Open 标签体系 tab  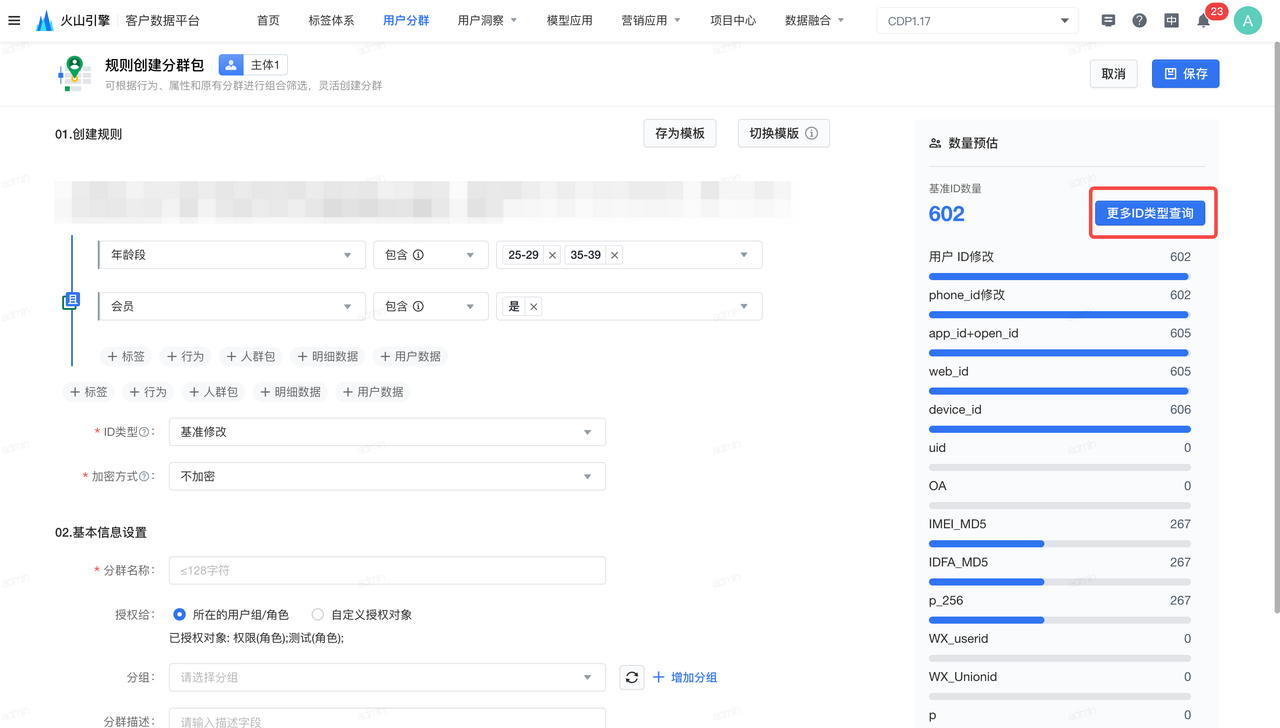pyautogui.click(x=331, y=20)
